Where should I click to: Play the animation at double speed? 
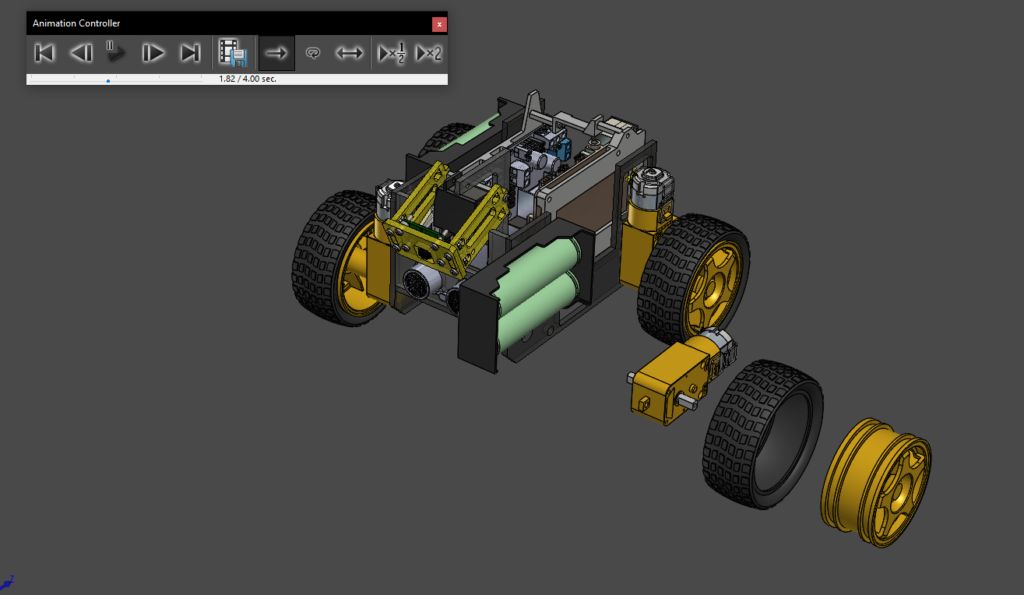[x=428, y=53]
